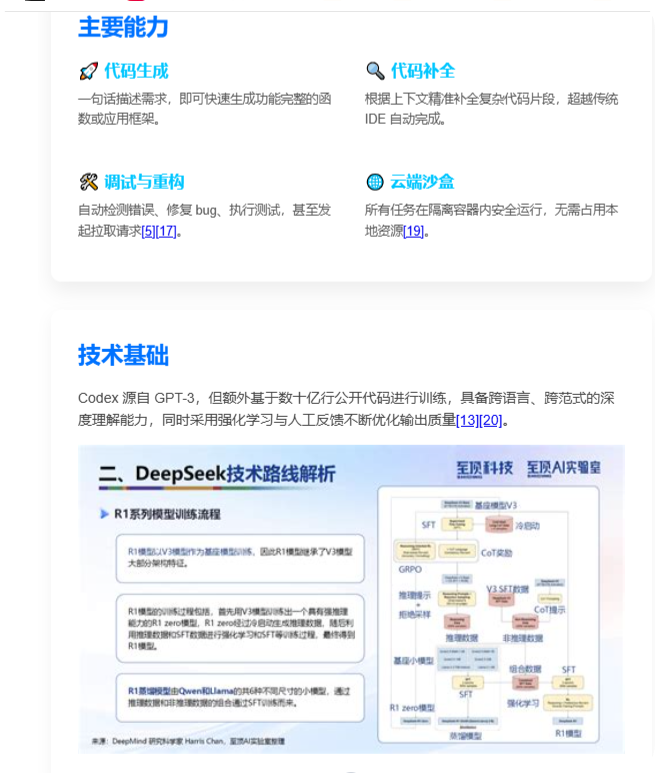This screenshot has height=773, width=655.
Task: Click the tools icon beside 调试与重构
Action: [89, 182]
